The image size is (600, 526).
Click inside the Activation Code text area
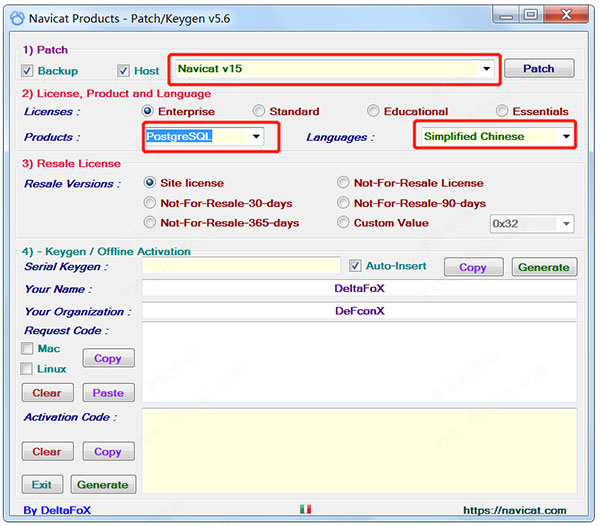[359, 451]
